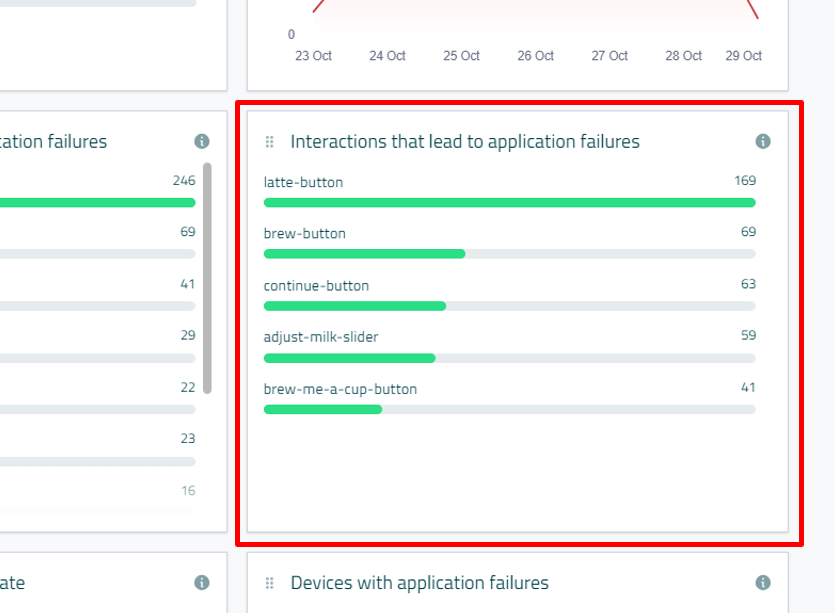Click info icon on Devices with application failures

(x=763, y=583)
